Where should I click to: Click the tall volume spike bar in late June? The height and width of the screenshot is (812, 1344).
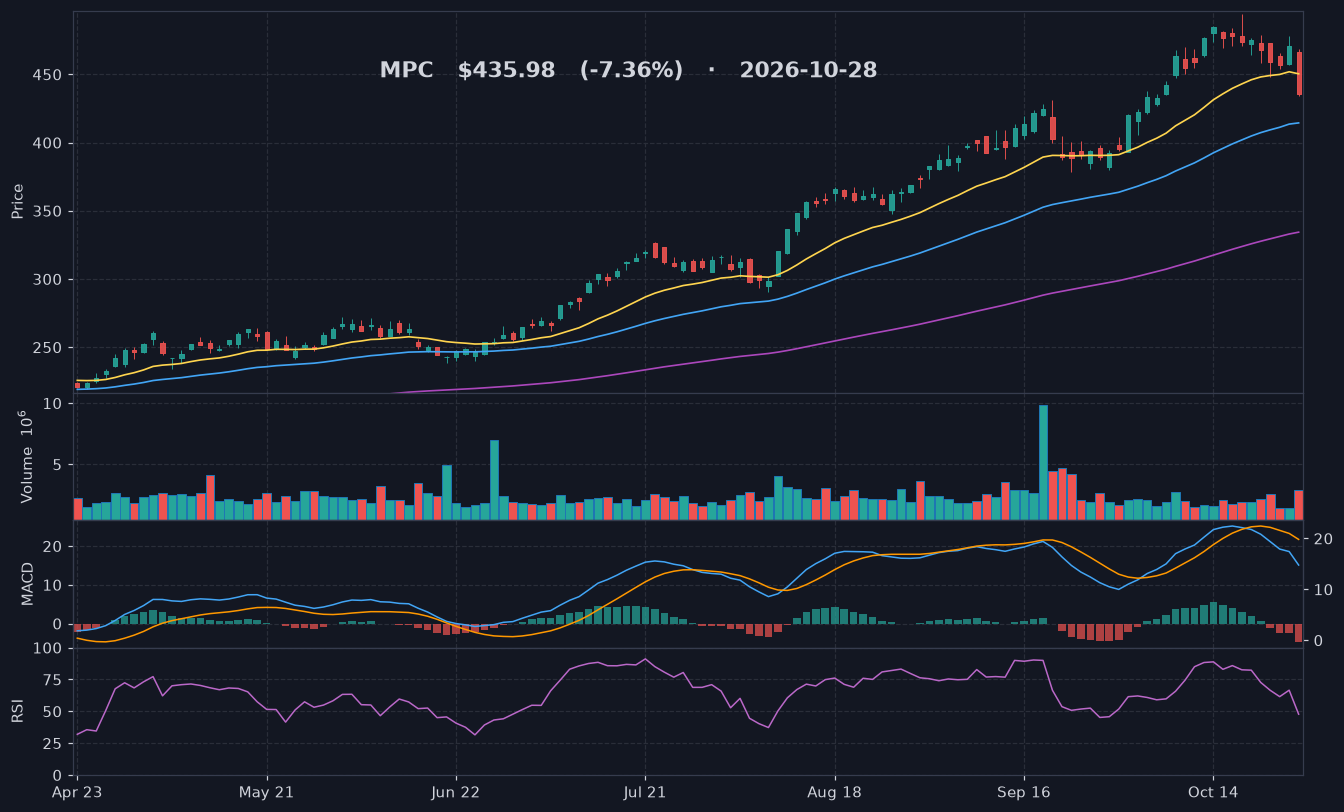[494, 480]
